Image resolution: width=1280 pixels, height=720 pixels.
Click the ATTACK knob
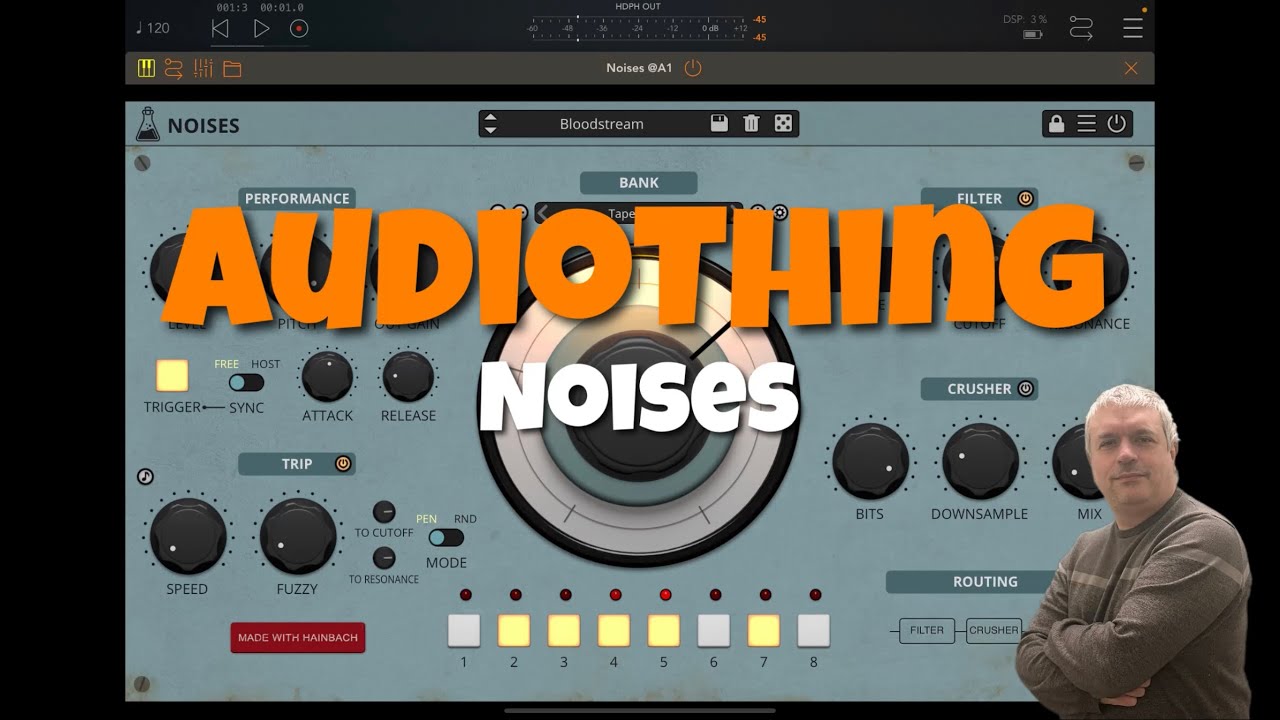328,376
